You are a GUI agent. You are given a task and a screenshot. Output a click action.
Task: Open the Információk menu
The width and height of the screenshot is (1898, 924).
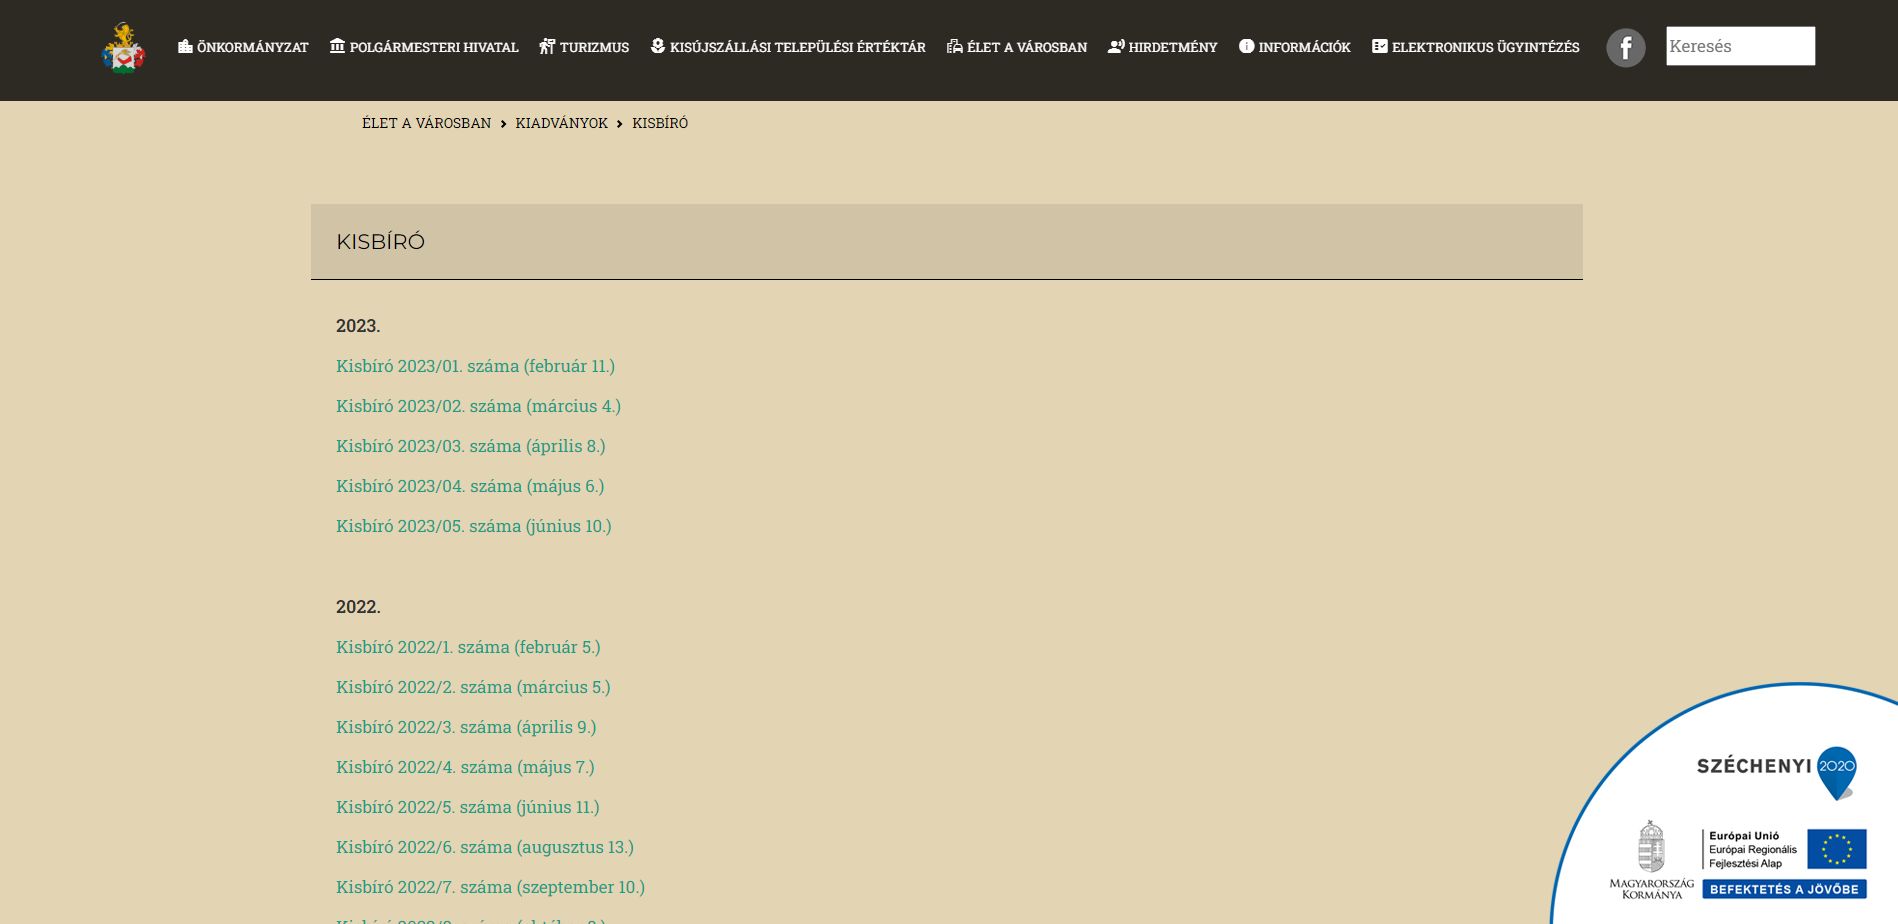click(1305, 47)
